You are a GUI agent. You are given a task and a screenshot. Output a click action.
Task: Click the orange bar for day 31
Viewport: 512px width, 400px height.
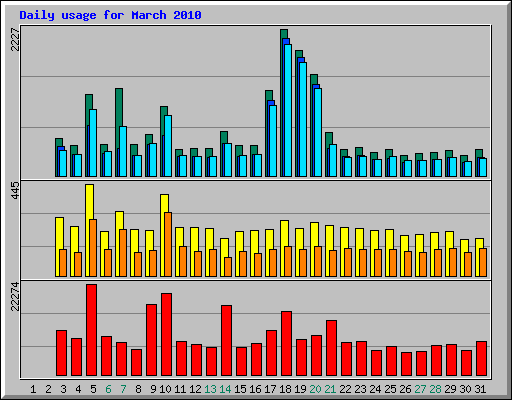coord(483,262)
